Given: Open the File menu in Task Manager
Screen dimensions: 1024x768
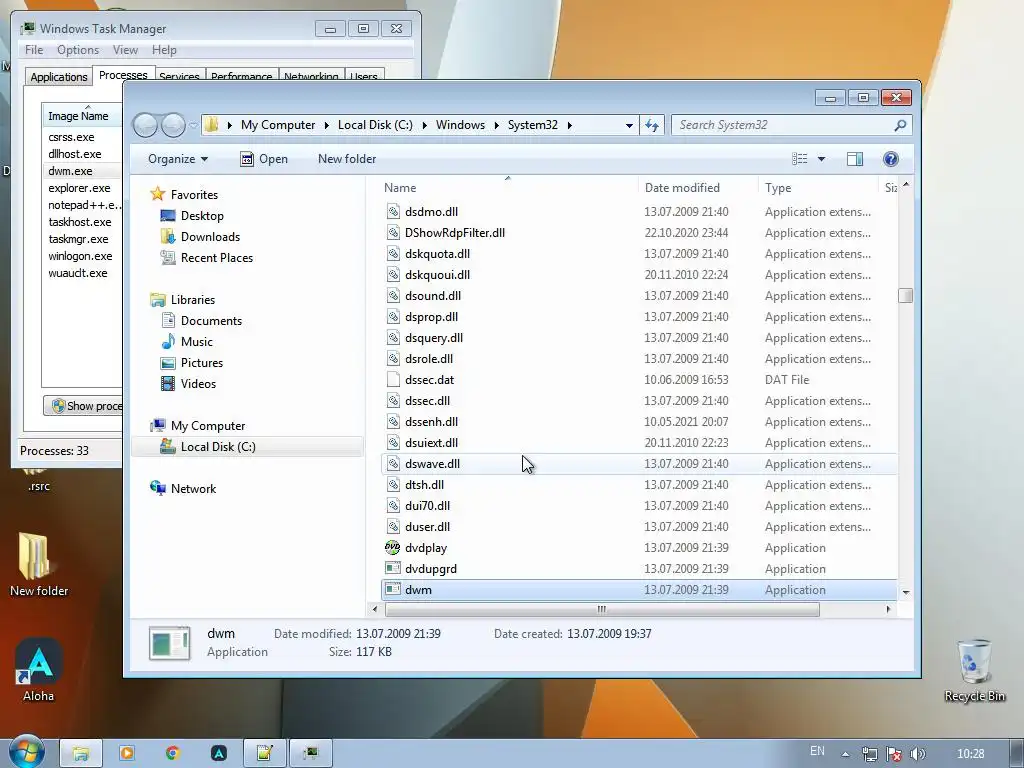Looking at the screenshot, I should [x=34, y=50].
